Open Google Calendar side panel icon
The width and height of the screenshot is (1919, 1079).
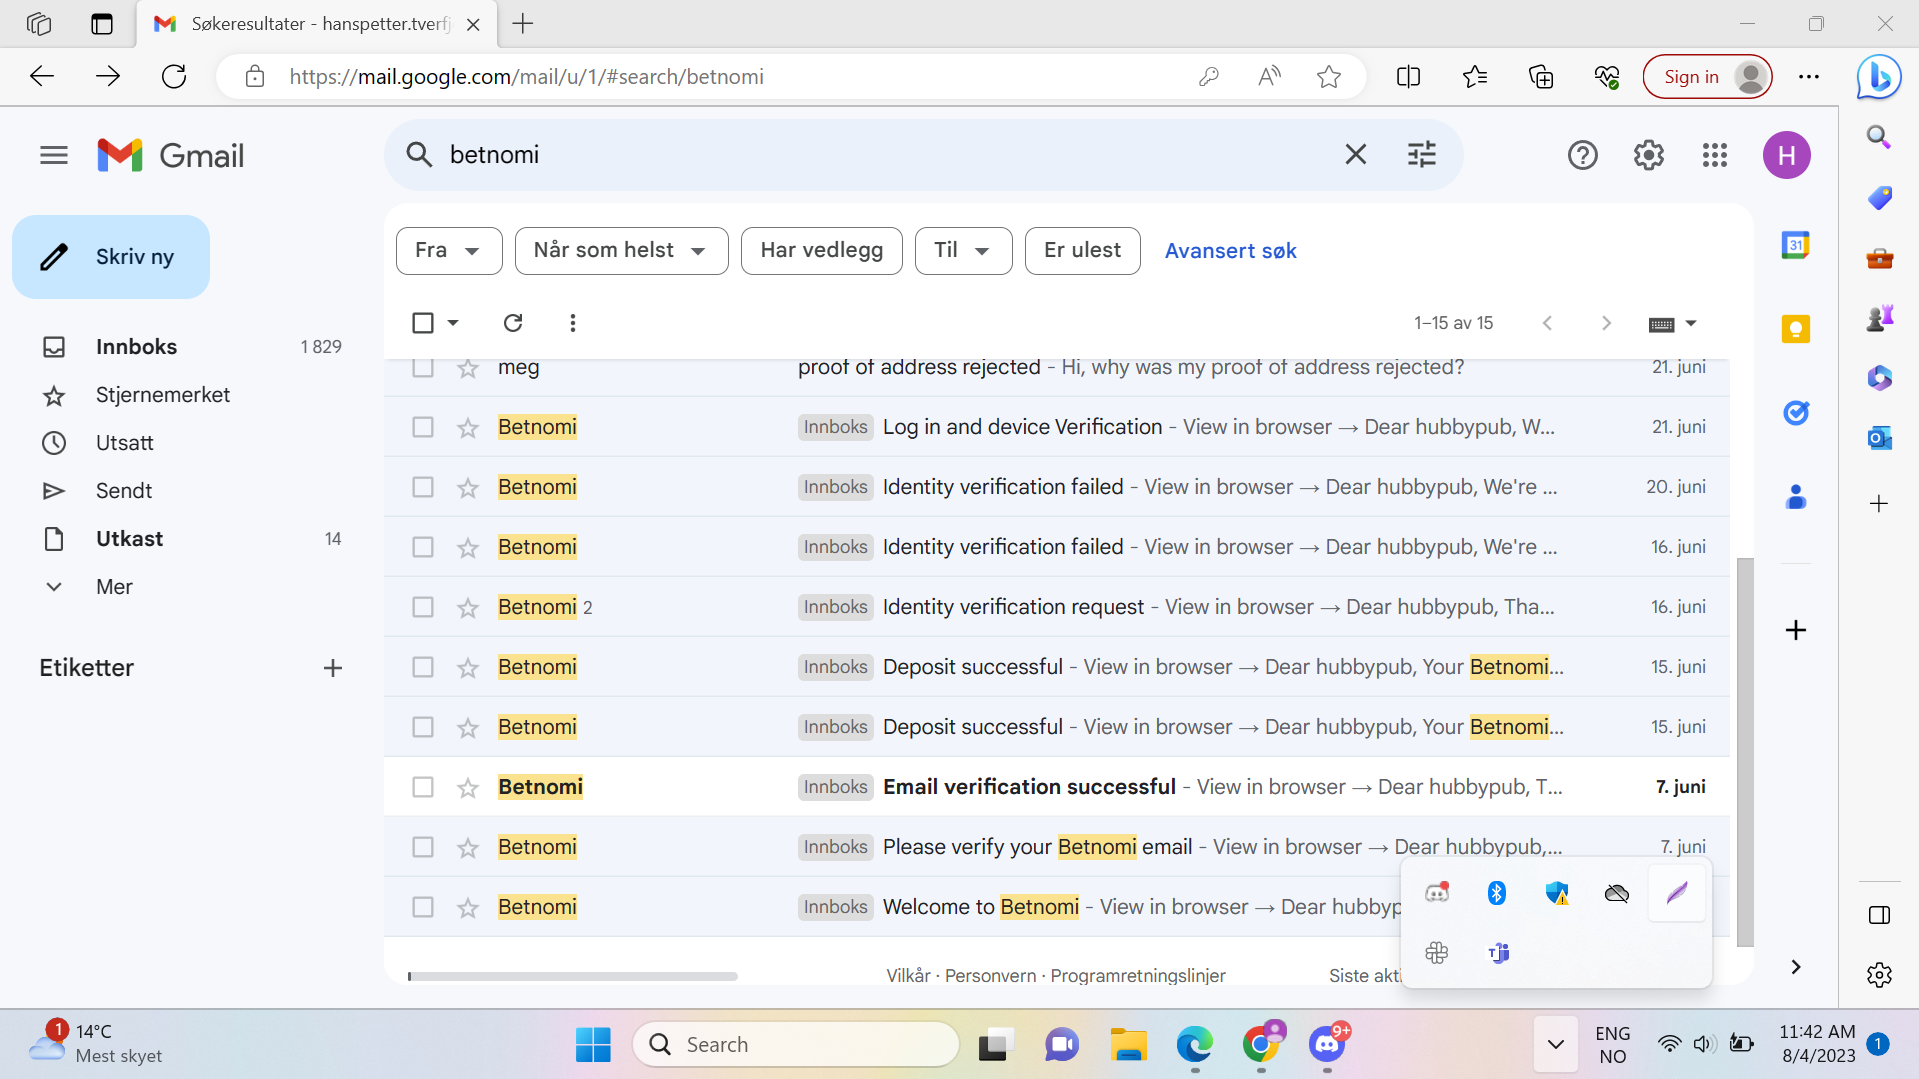point(1795,245)
